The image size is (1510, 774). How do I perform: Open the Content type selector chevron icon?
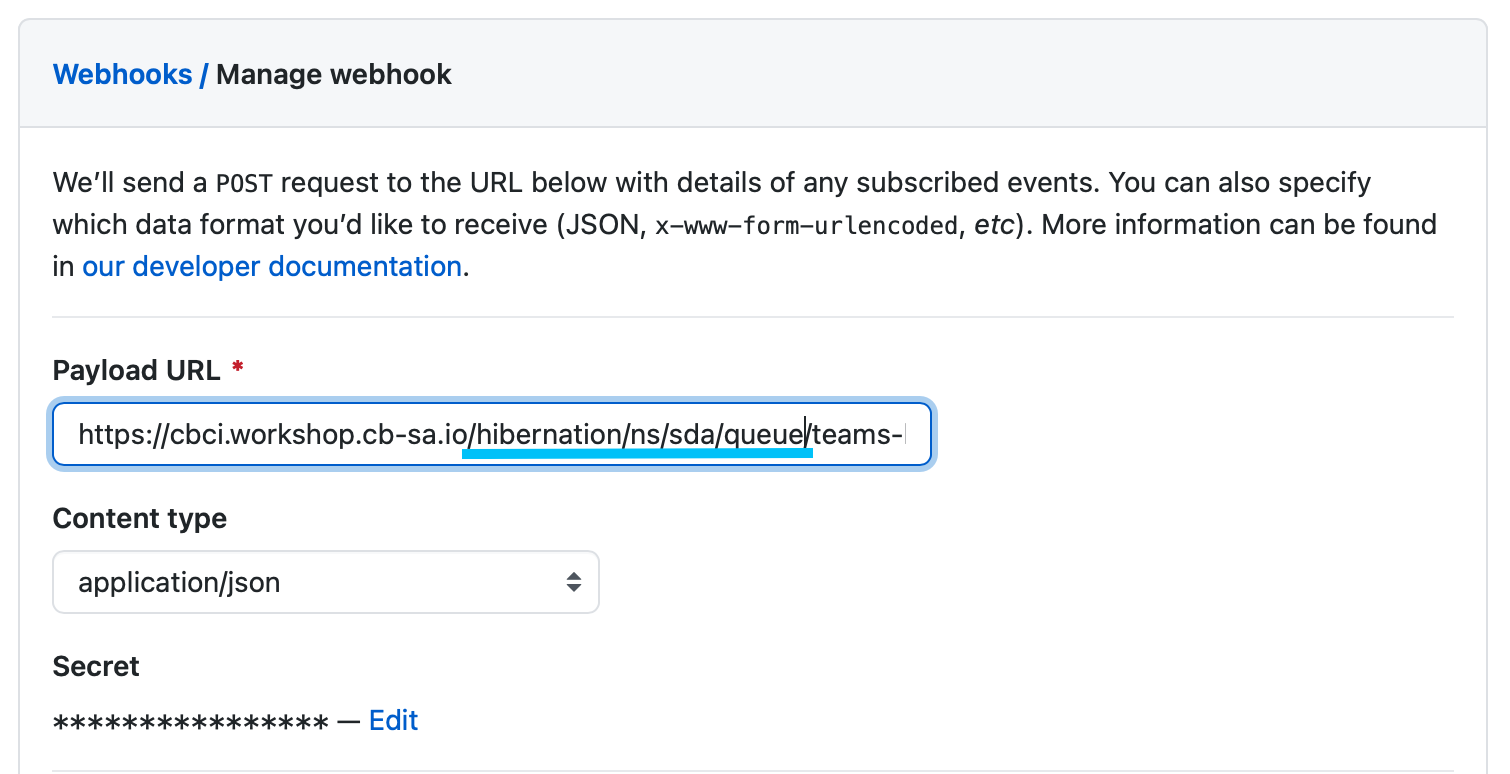coord(574,582)
